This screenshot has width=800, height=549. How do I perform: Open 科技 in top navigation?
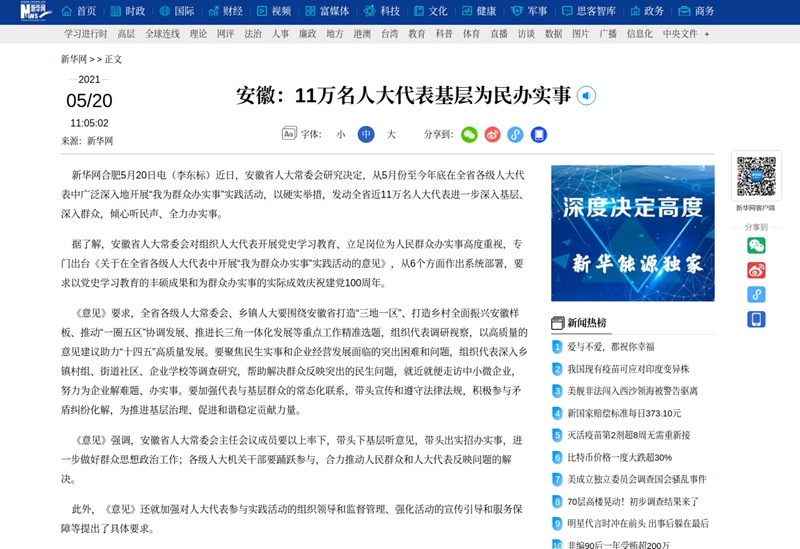click(382, 11)
